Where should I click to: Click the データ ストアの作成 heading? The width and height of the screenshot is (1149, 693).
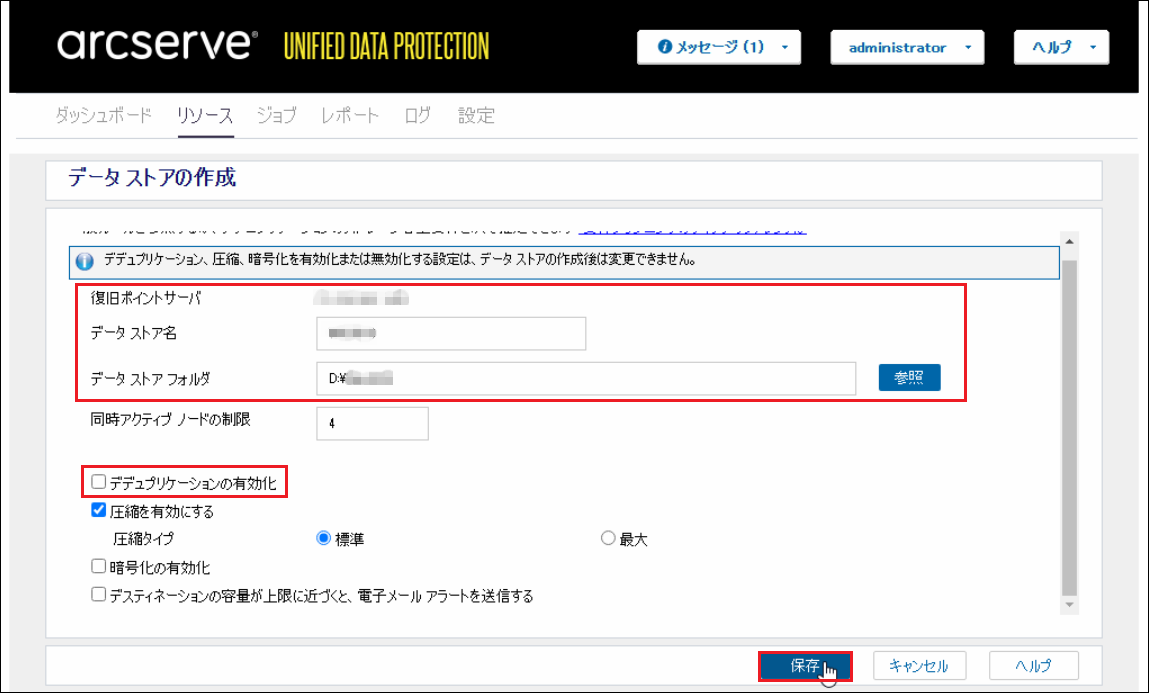click(152, 178)
